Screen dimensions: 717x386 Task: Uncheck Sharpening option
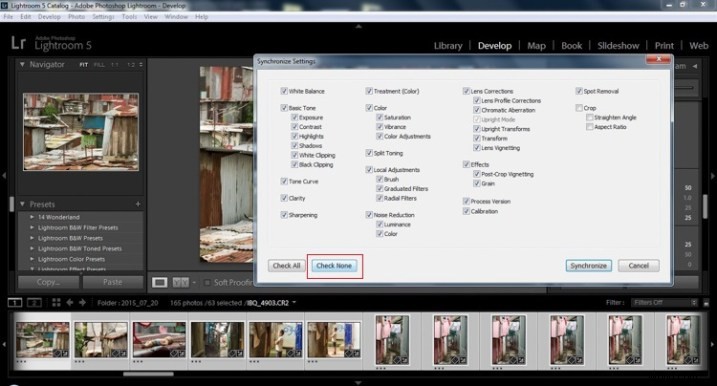[284, 214]
